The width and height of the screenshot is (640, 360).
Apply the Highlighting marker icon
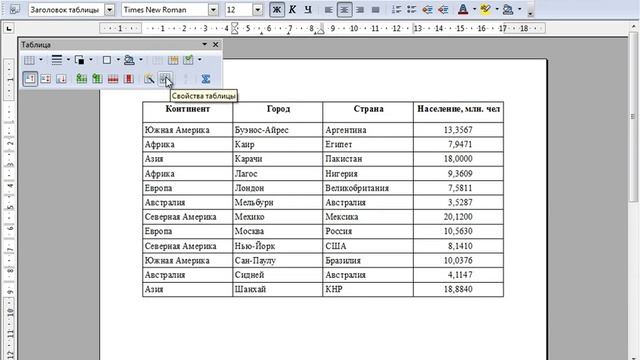click(485, 9)
